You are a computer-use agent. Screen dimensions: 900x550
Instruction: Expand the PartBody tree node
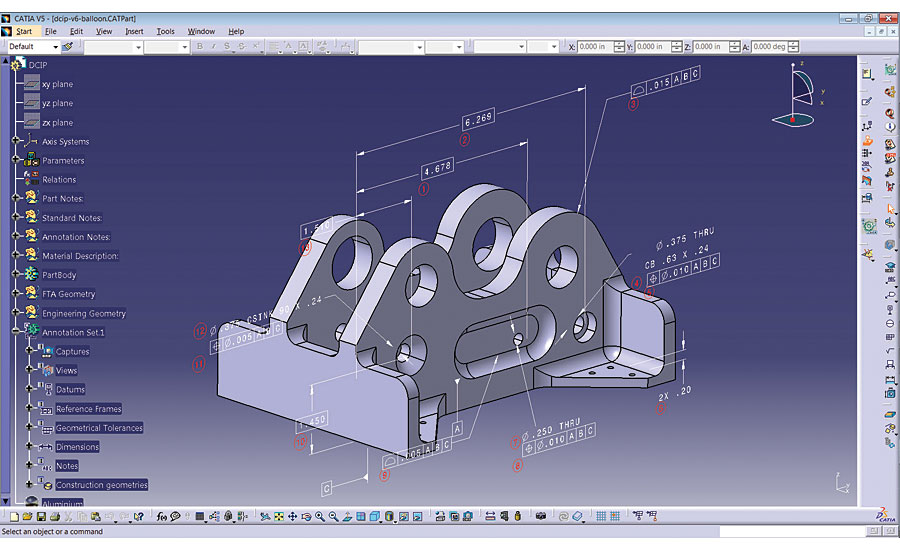coord(16,274)
